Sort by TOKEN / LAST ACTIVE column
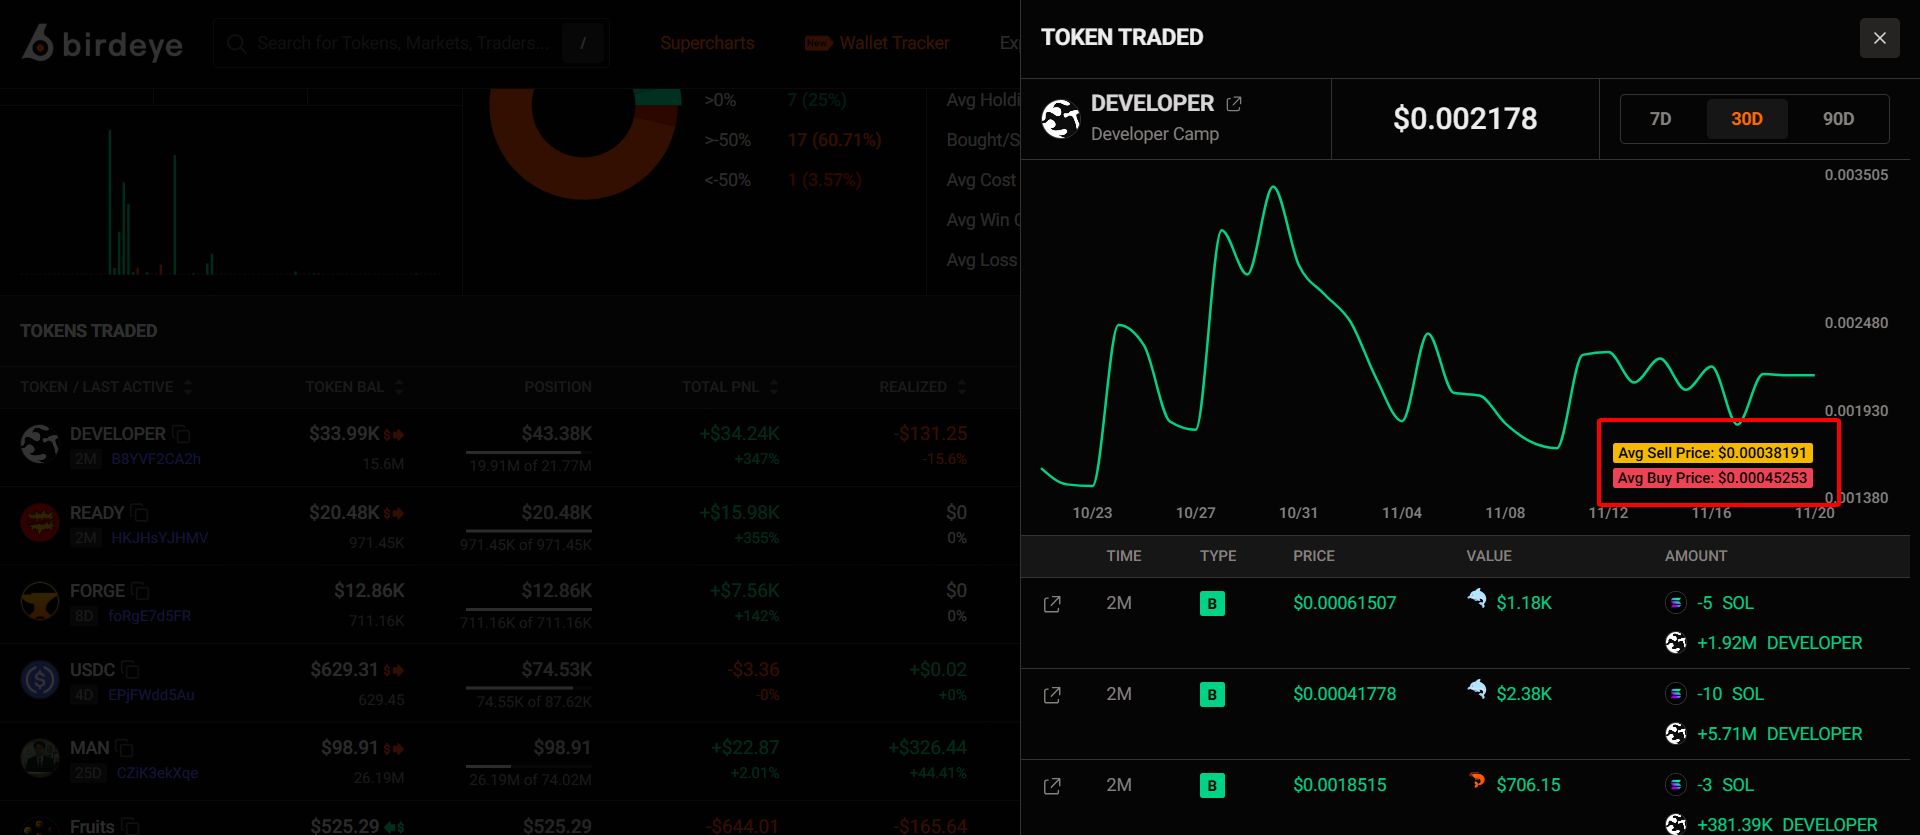Screen dimensions: 1920x835 coord(106,387)
